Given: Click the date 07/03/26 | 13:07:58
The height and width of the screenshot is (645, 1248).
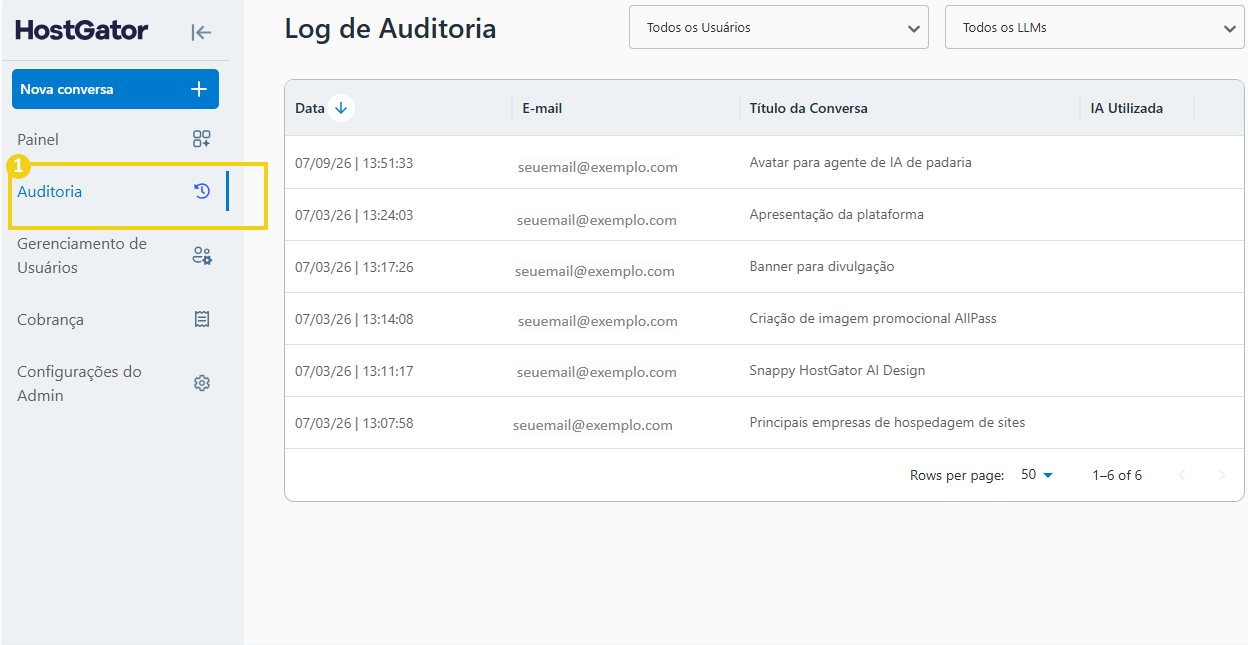Looking at the screenshot, I should pos(354,423).
